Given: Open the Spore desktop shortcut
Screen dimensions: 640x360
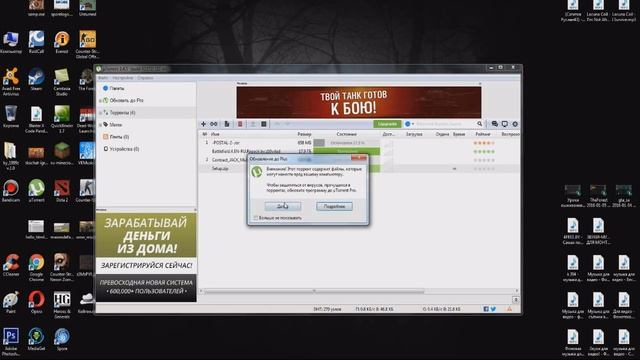Looking at the screenshot, I should click(x=62, y=340).
